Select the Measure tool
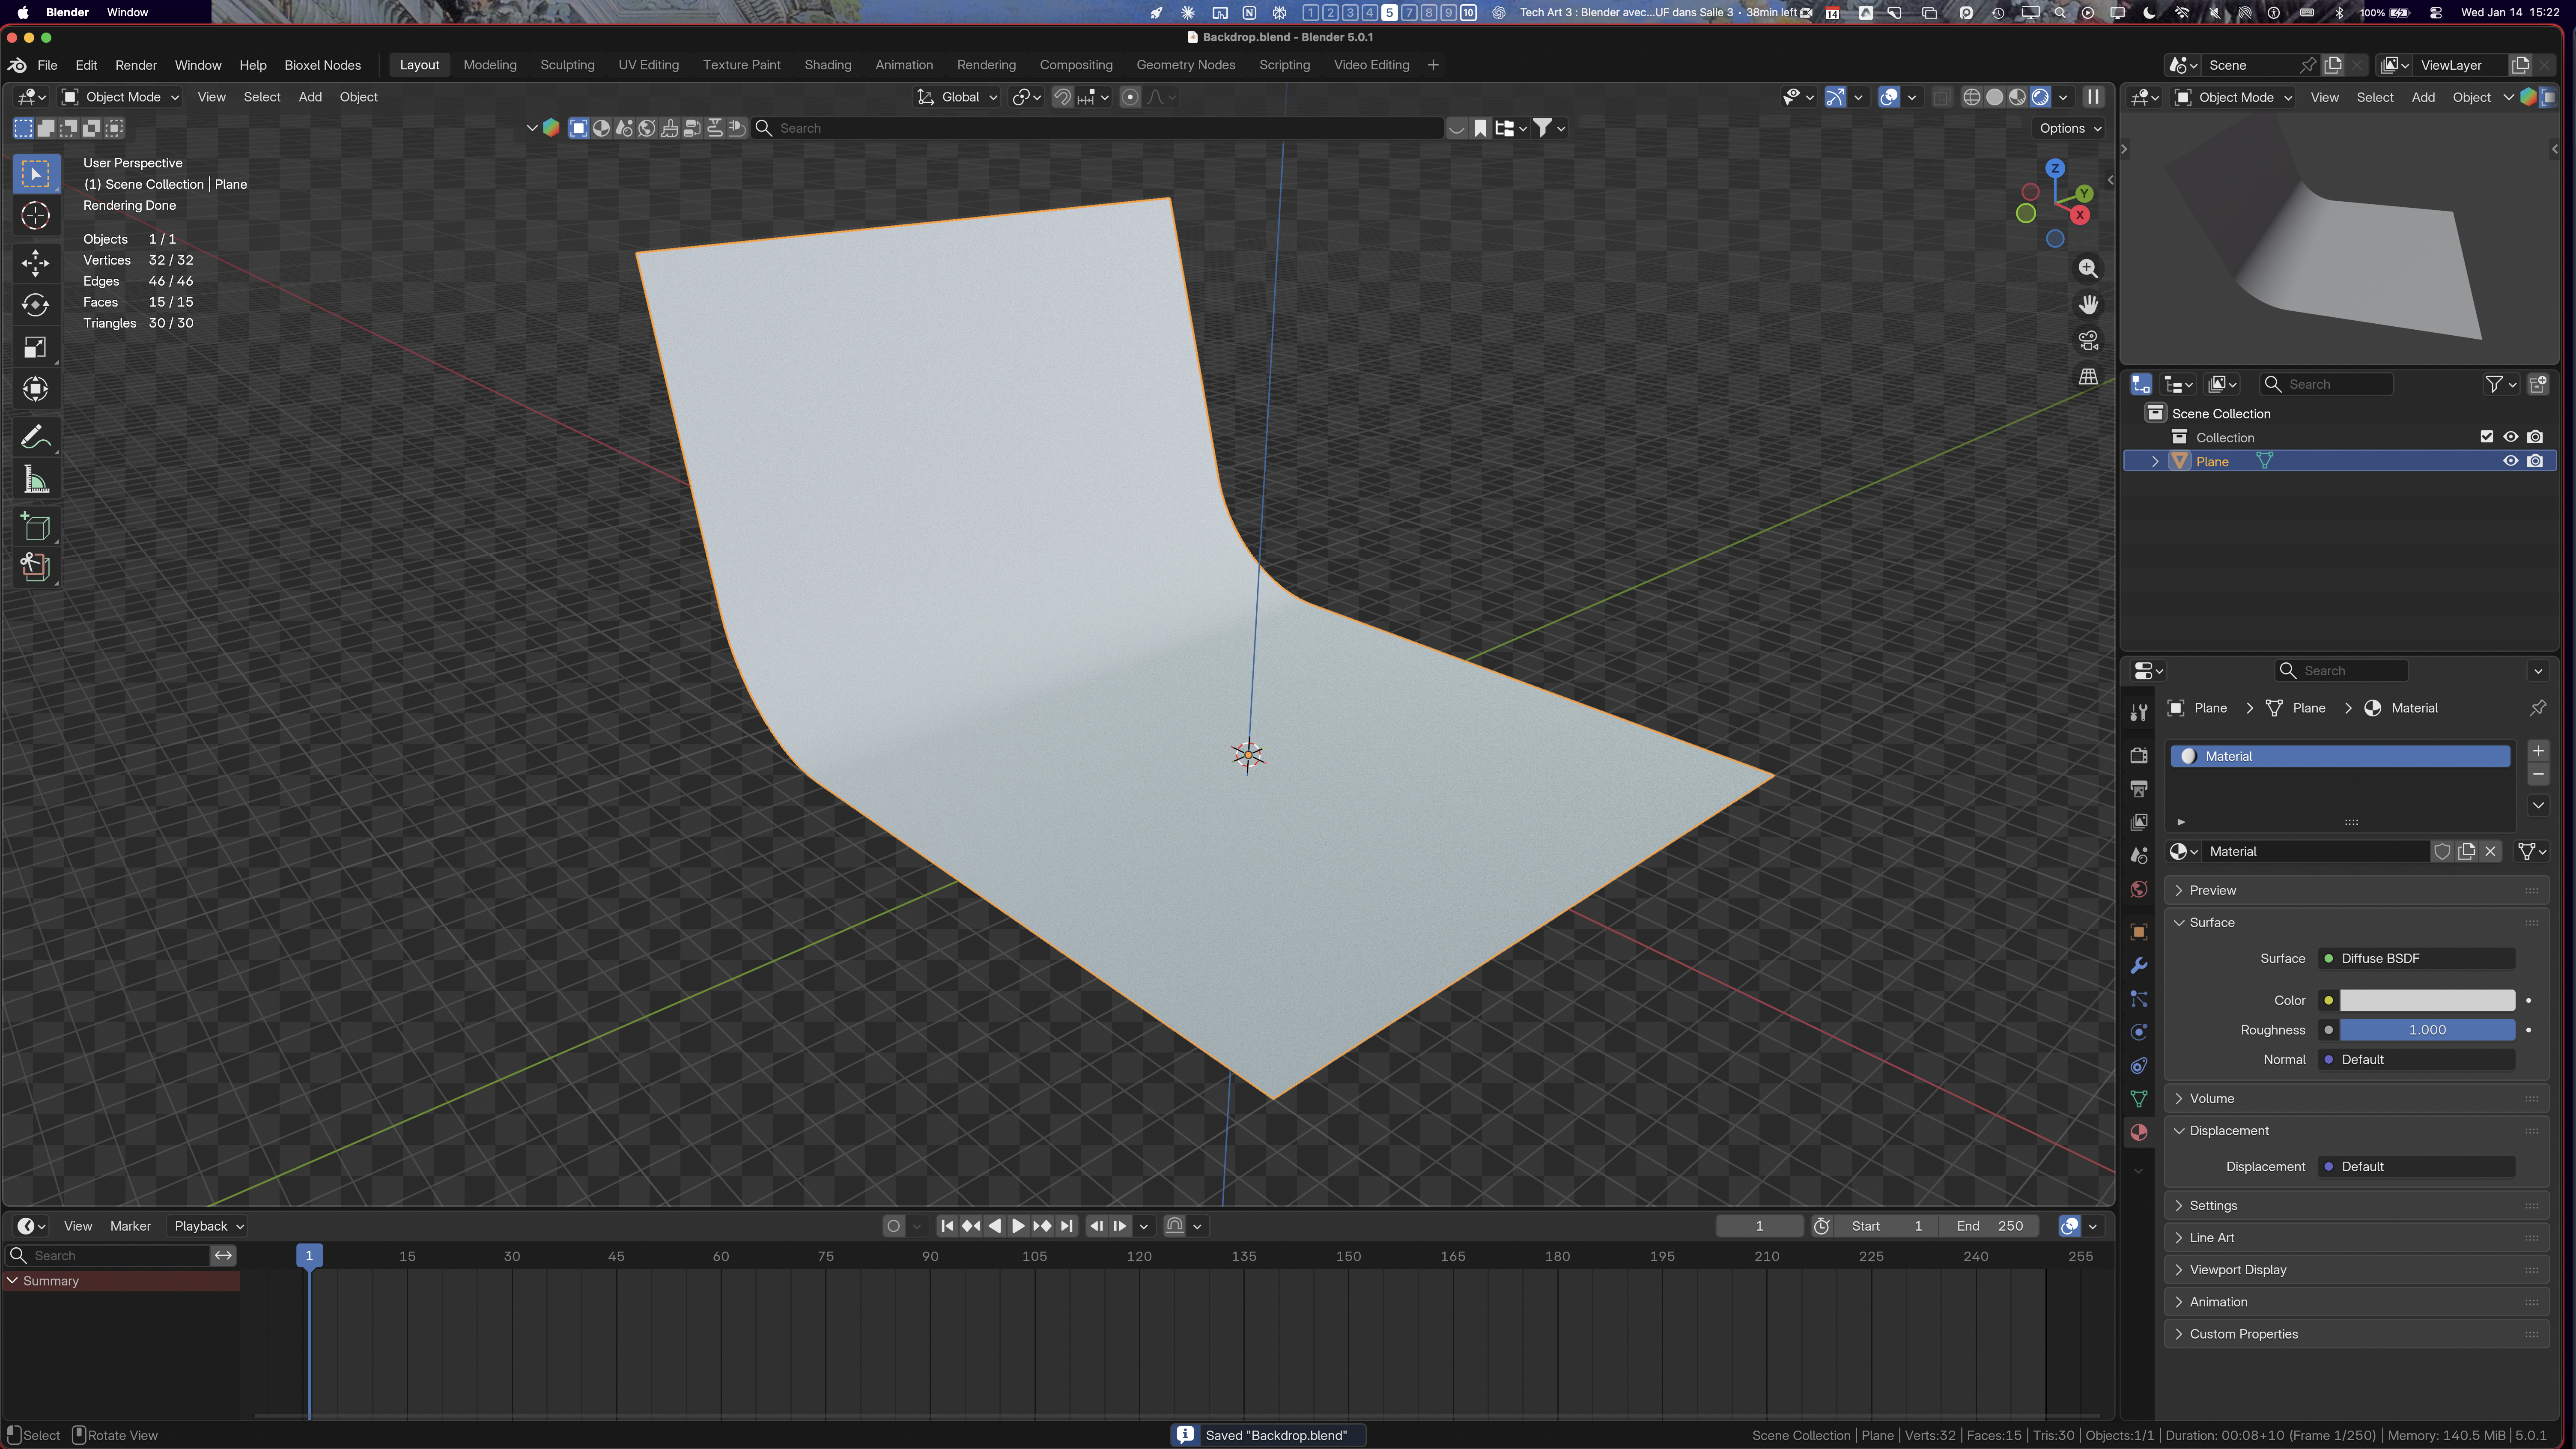2576x1449 pixels. coord(36,480)
